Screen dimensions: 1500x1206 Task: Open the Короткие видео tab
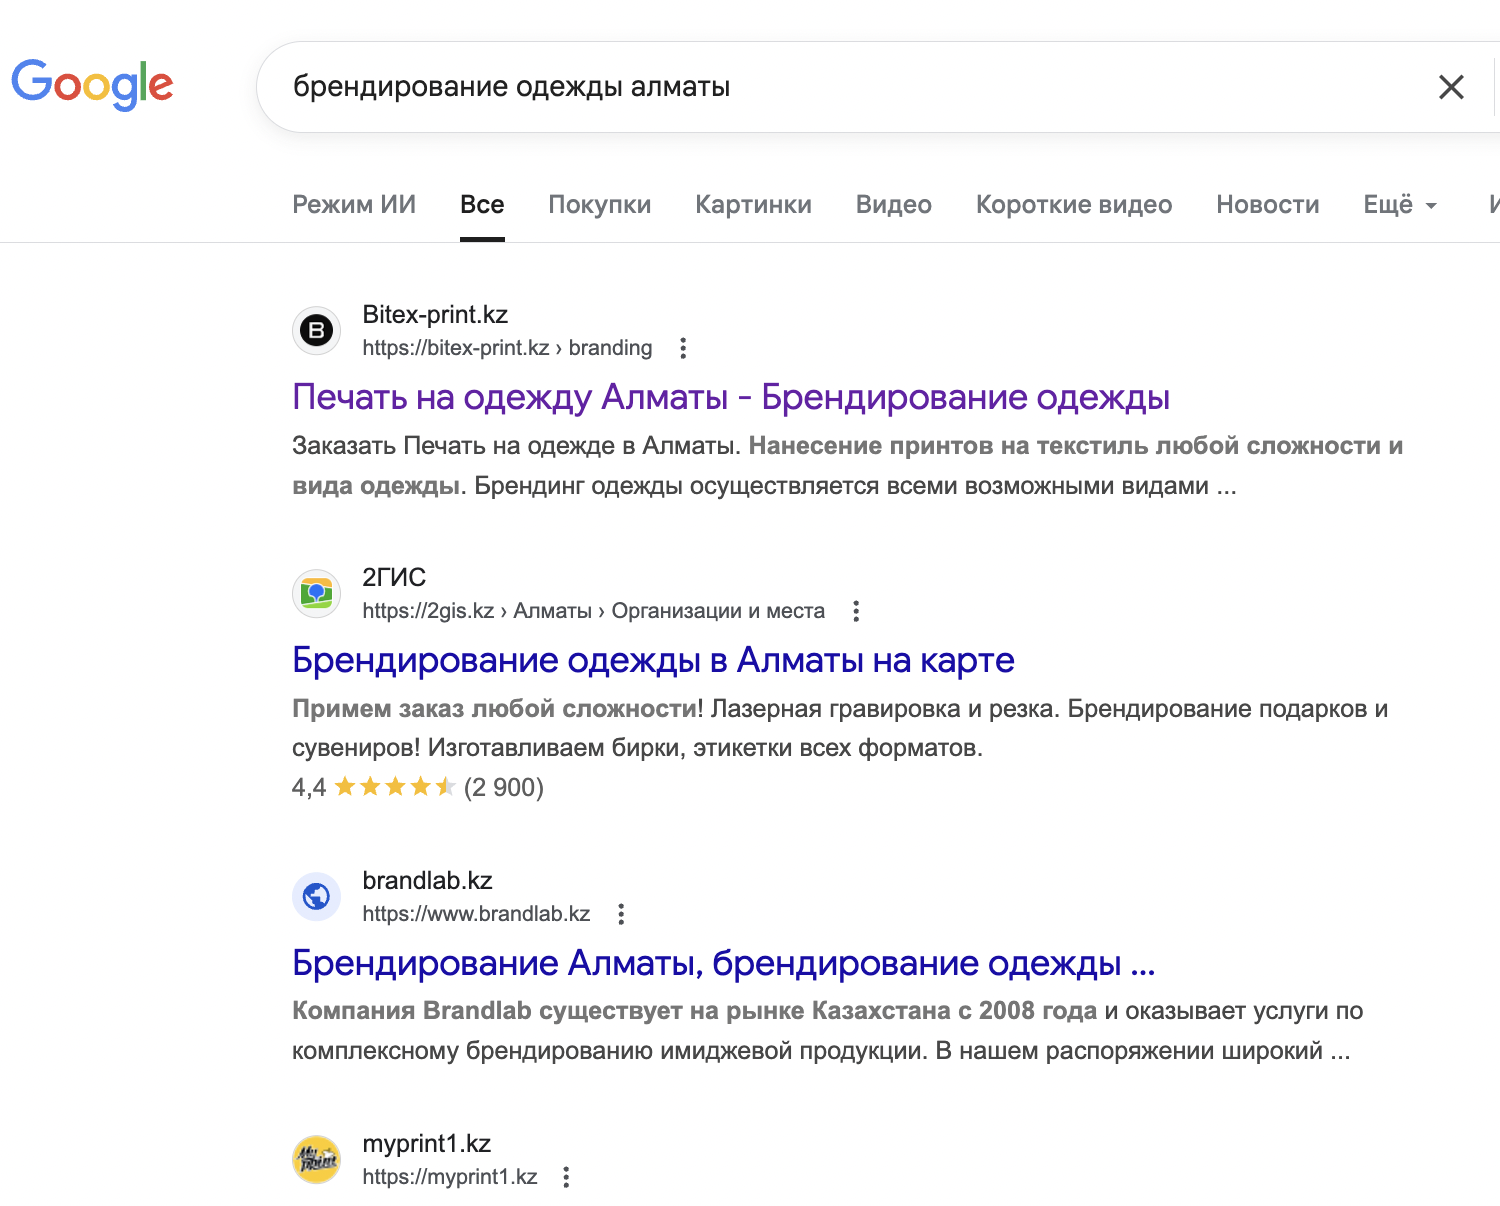point(1074,205)
